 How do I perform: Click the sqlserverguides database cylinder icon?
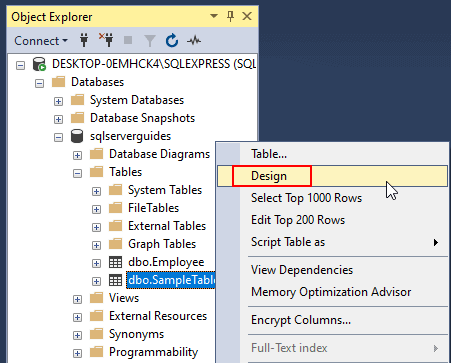tap(77, 136)
